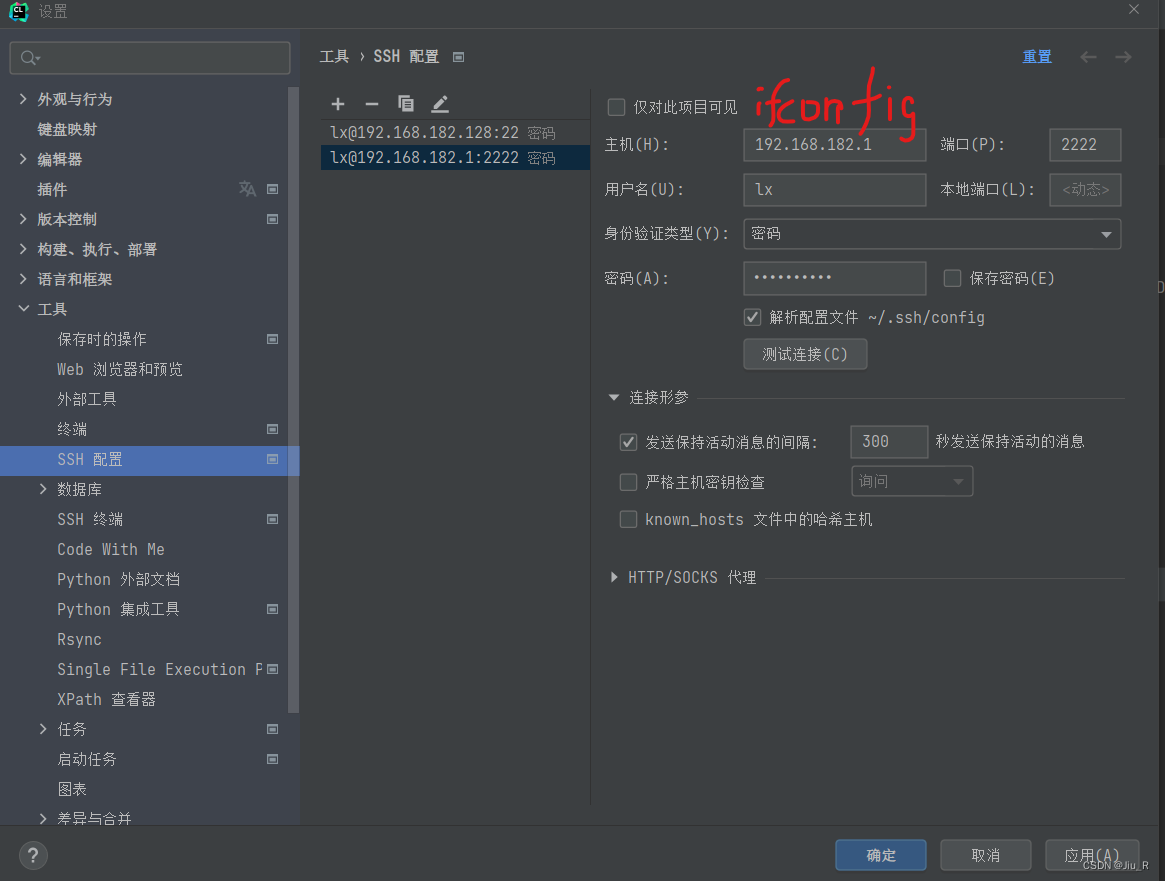Click the translate icon beside 插件
Viewport: 1165px width, 881px height.
pyautogui.click(x=246, y=189)
